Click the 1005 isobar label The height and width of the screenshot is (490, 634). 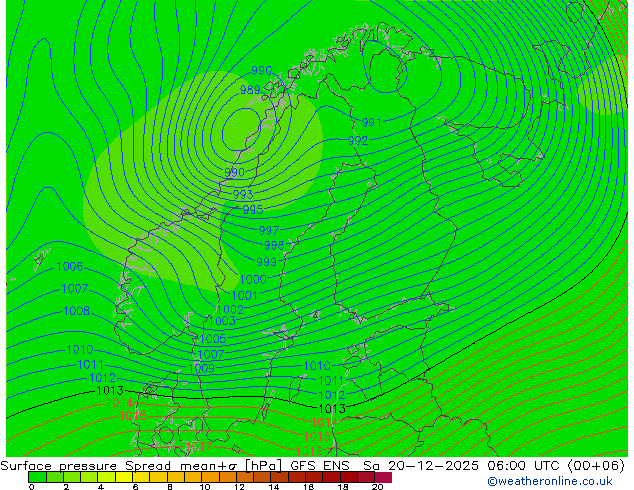pyautogui.click(x=213, y=339)
